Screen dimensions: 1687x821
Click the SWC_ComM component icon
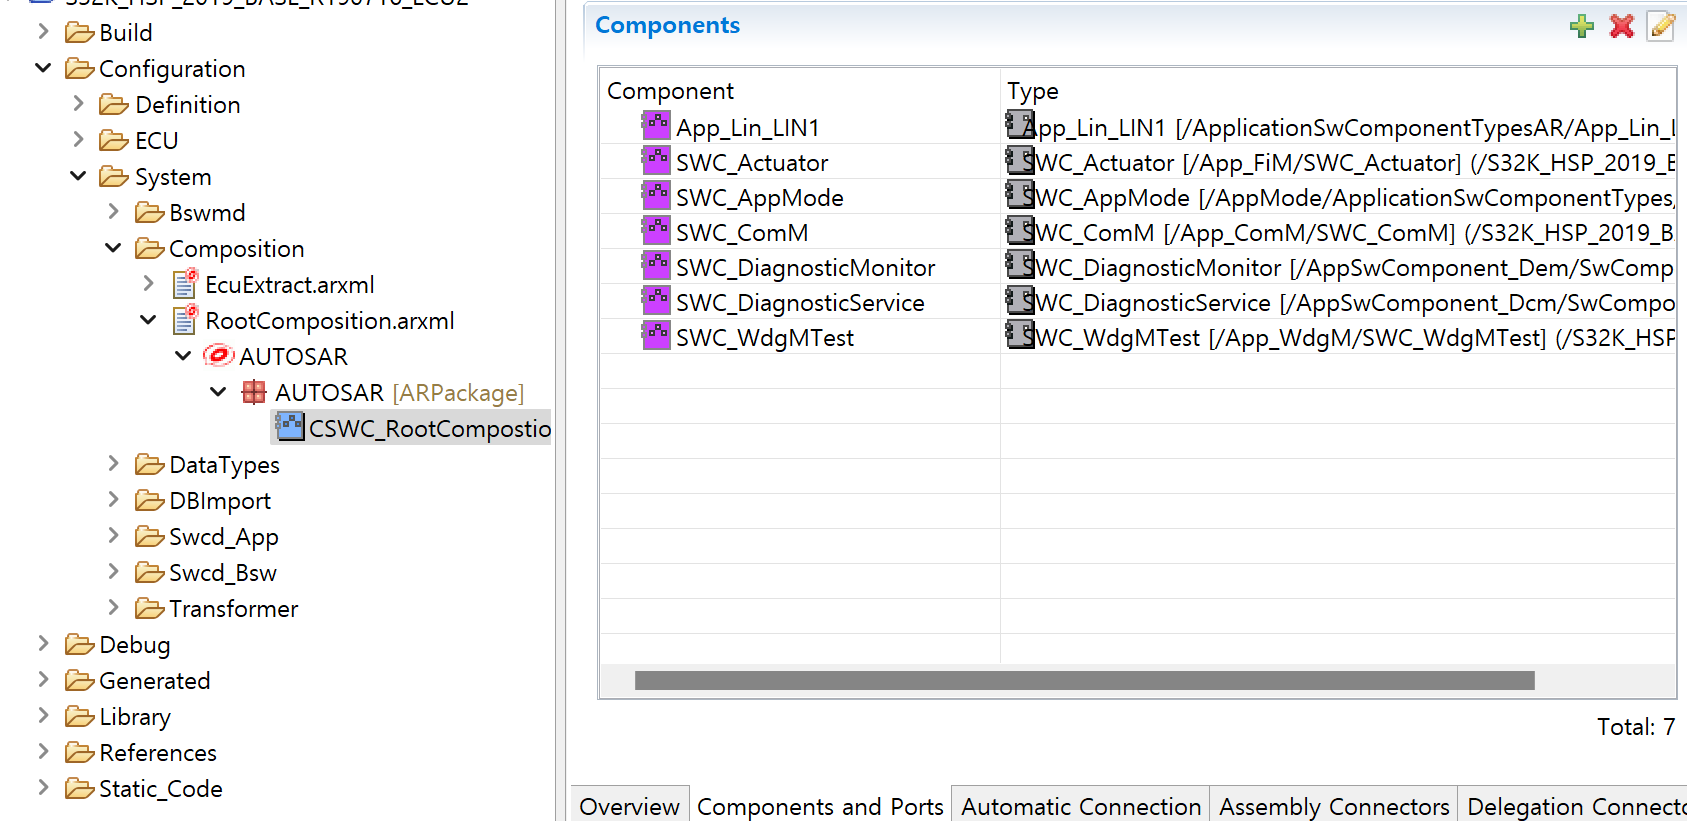point(656,230)
